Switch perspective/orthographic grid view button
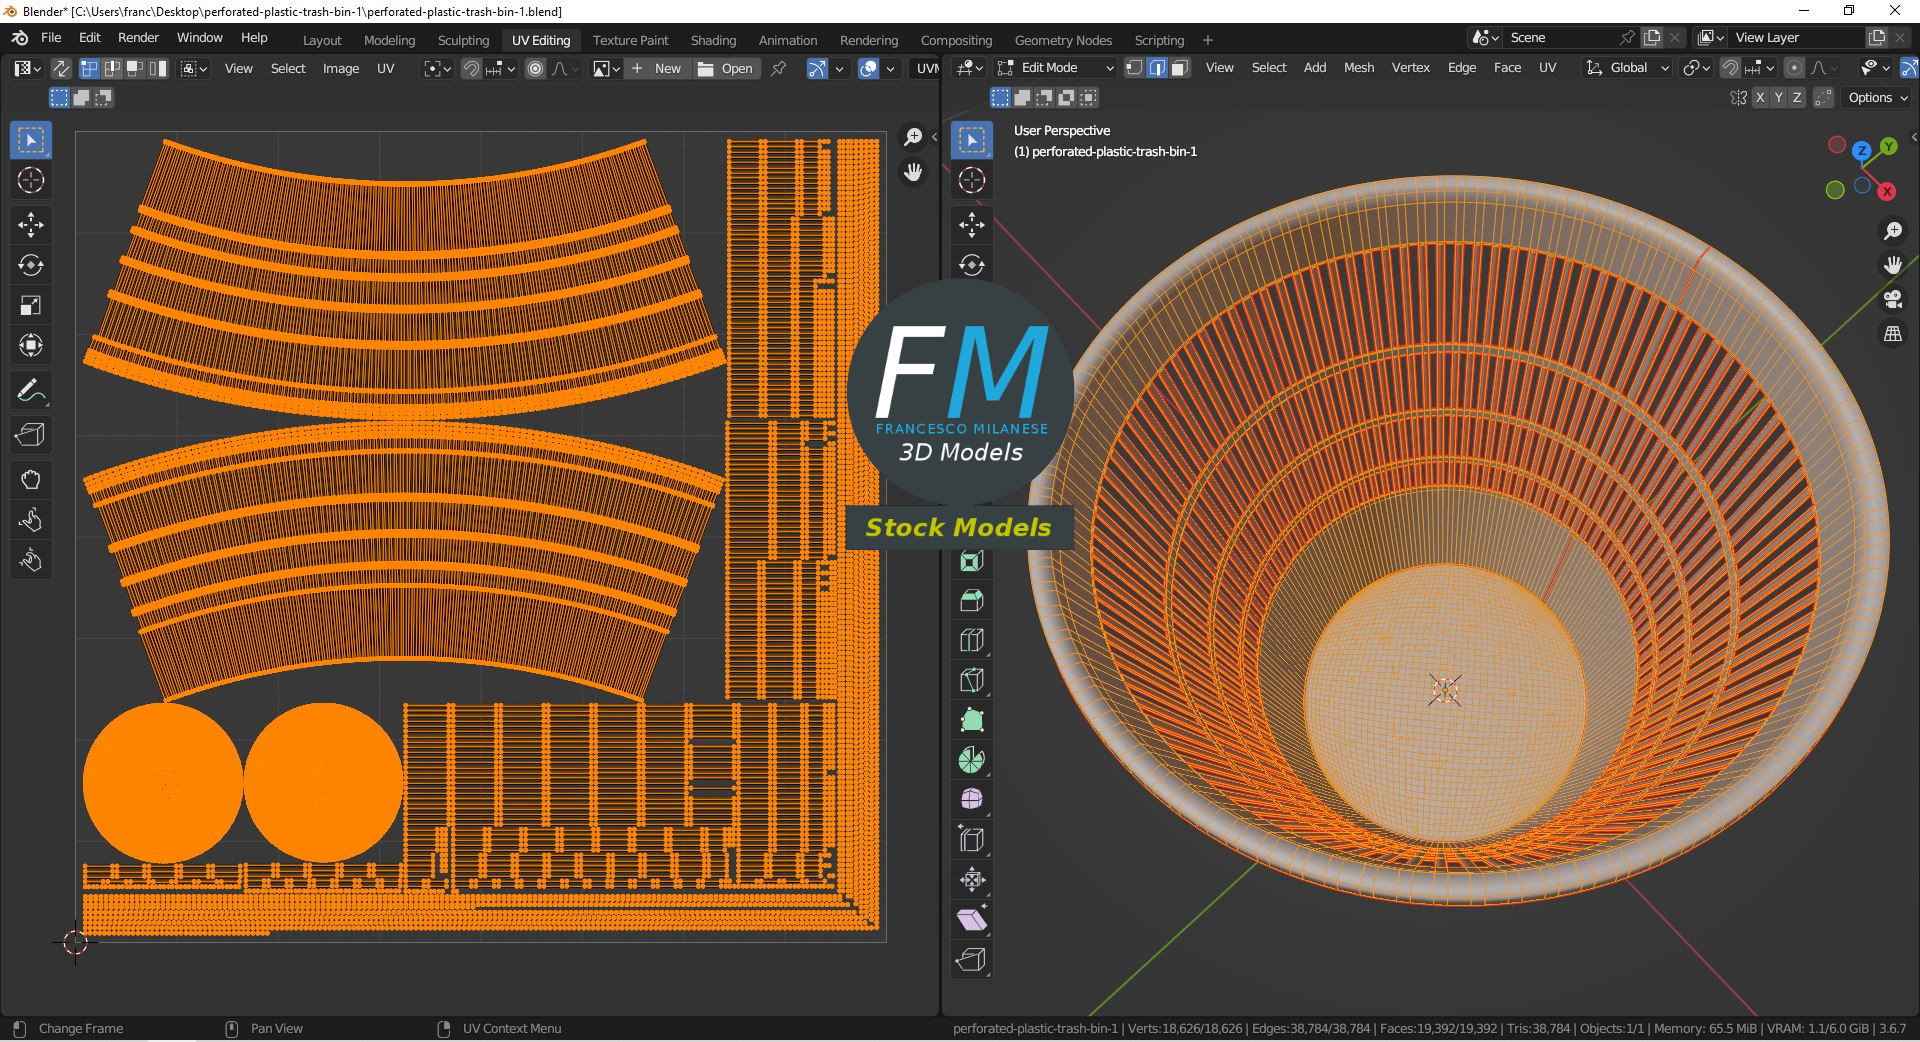This screenshot has width=1920, height=1042. pyautogui.click(x=1893, y=334)
